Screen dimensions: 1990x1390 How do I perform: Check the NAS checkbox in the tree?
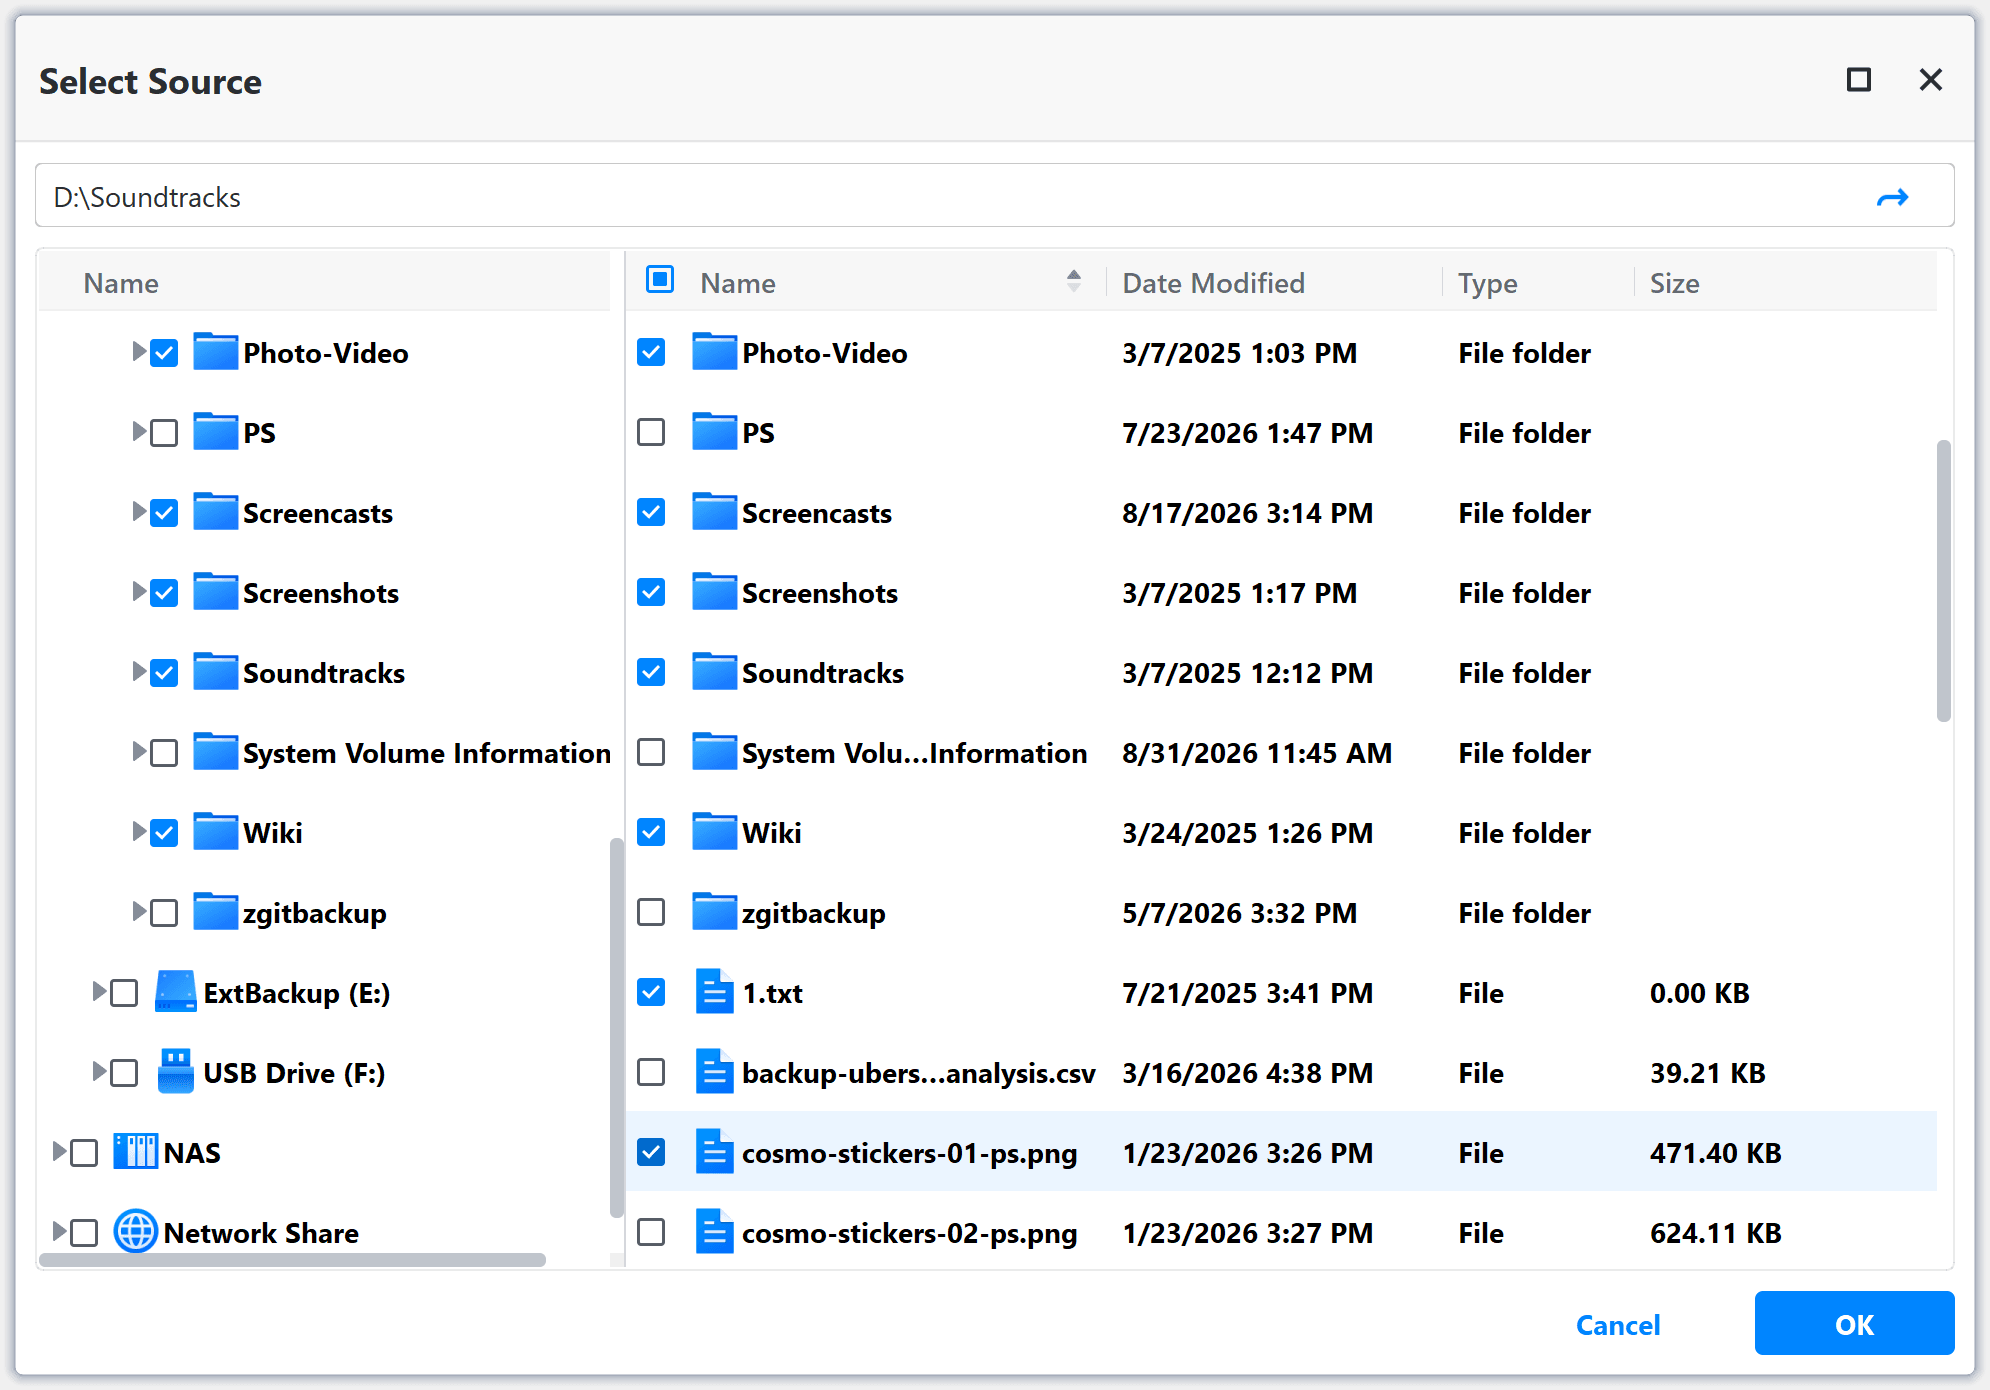[x=84, y=1153]
